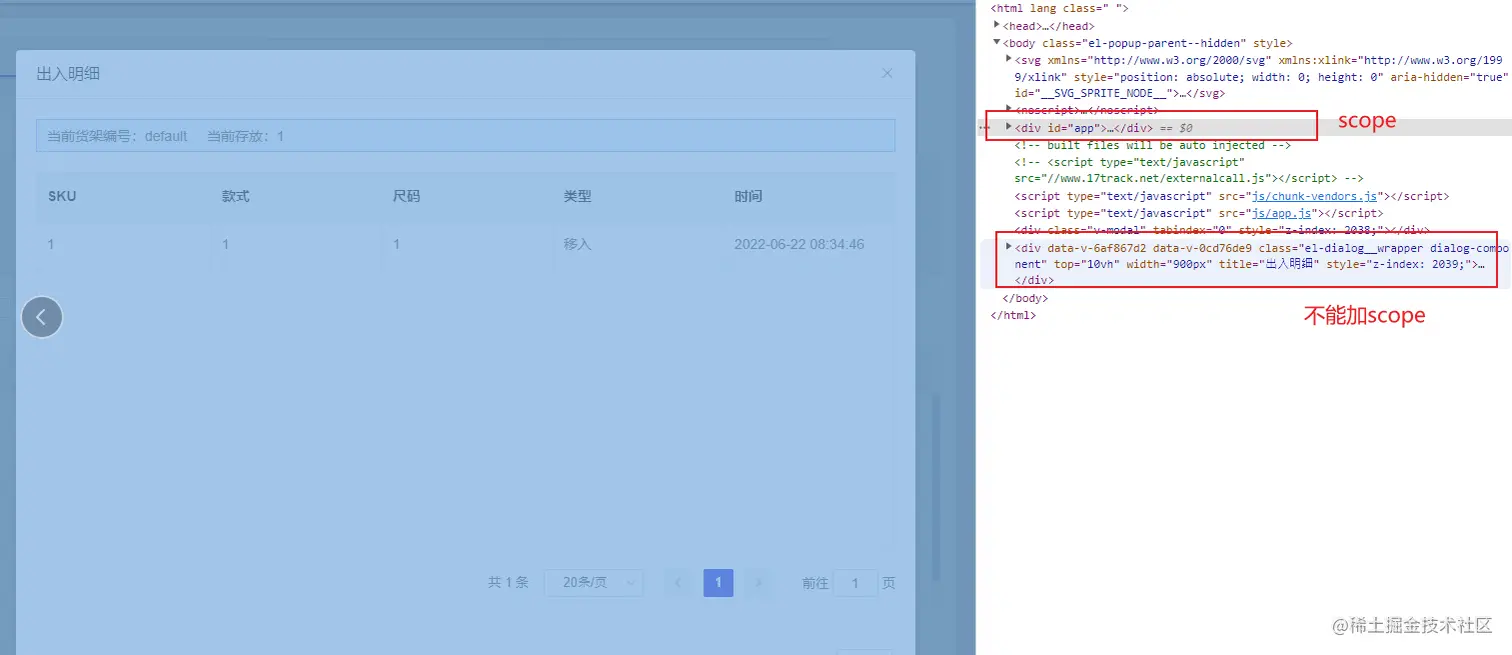The width and height of the screenshot is (1512, 655).
Task: Collapse the body element in DevTools
Action: [997, 42]
